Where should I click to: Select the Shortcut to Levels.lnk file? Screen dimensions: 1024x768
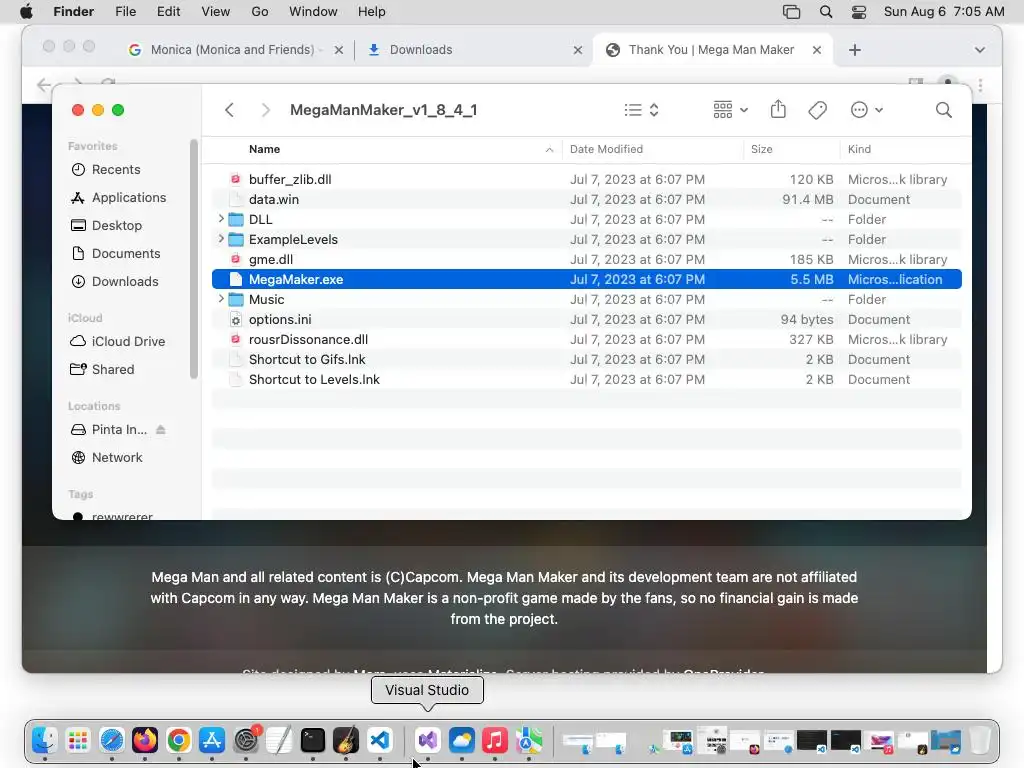[x=586, y=379]
